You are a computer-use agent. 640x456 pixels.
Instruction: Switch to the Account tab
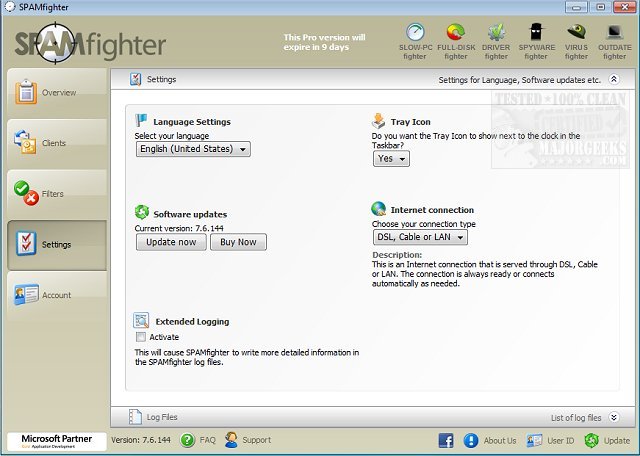pos(57,295)
